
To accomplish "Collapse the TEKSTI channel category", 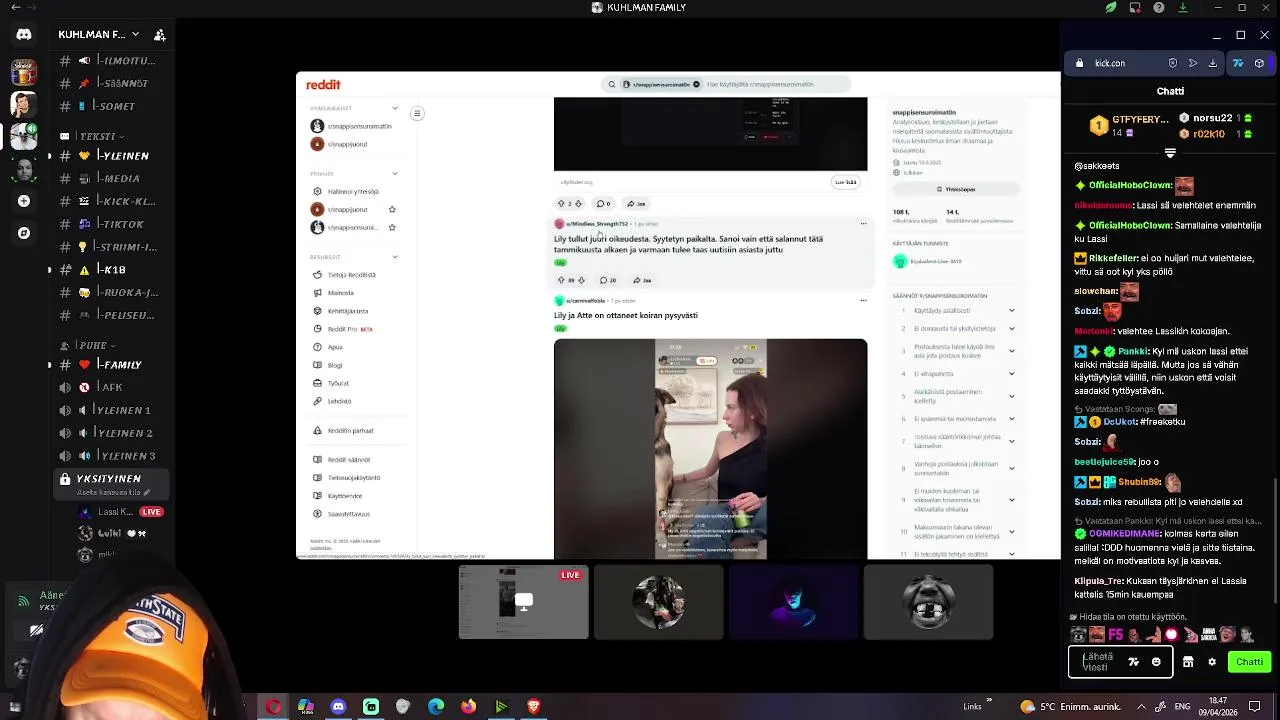I will [95, 137].
